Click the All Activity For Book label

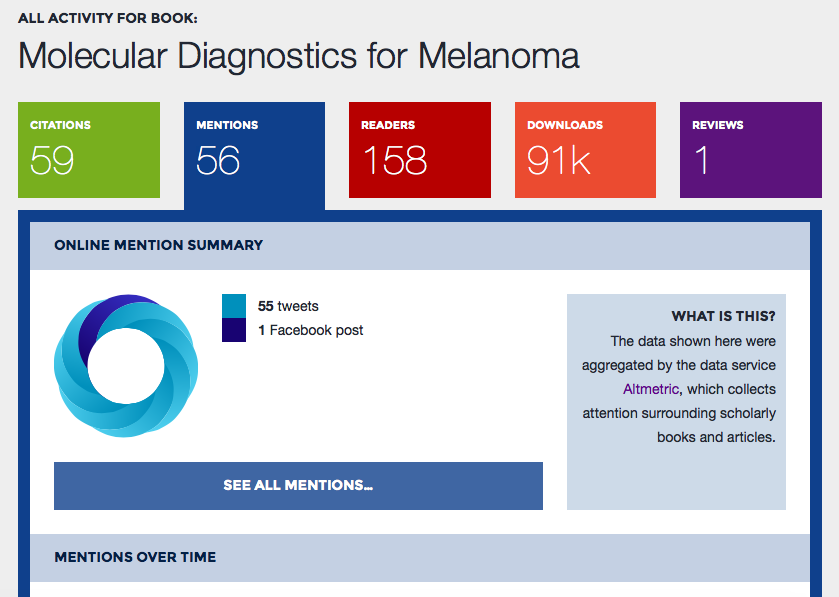[x=107, y=18]
